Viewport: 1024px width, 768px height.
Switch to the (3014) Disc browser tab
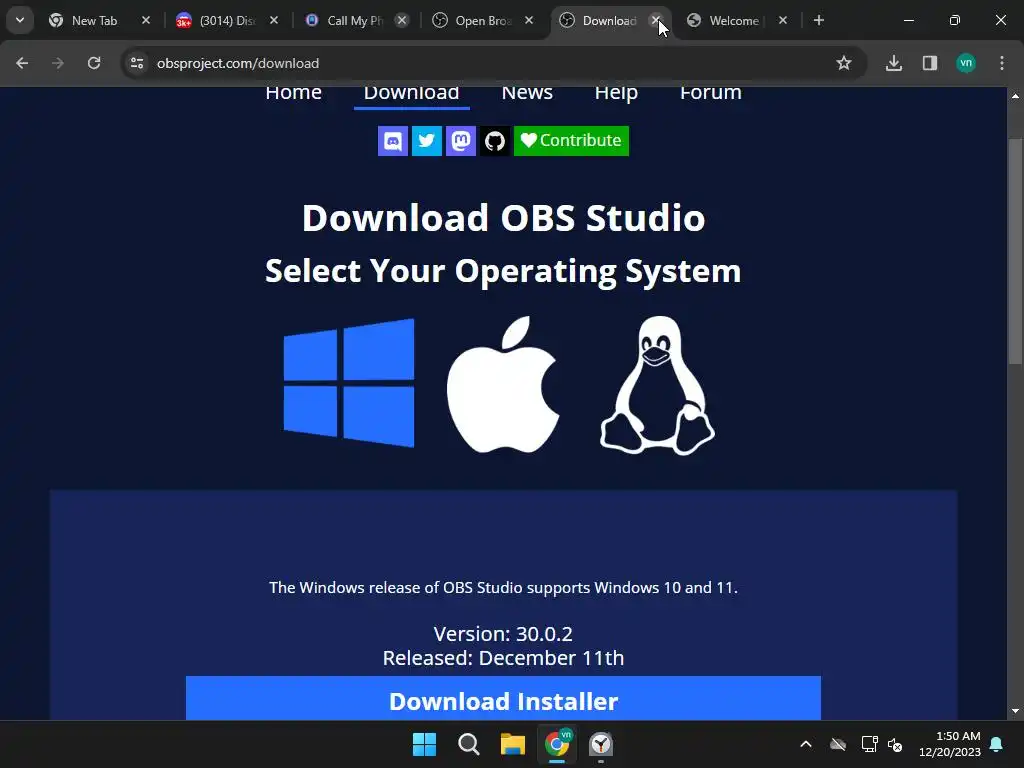[227, 21]
